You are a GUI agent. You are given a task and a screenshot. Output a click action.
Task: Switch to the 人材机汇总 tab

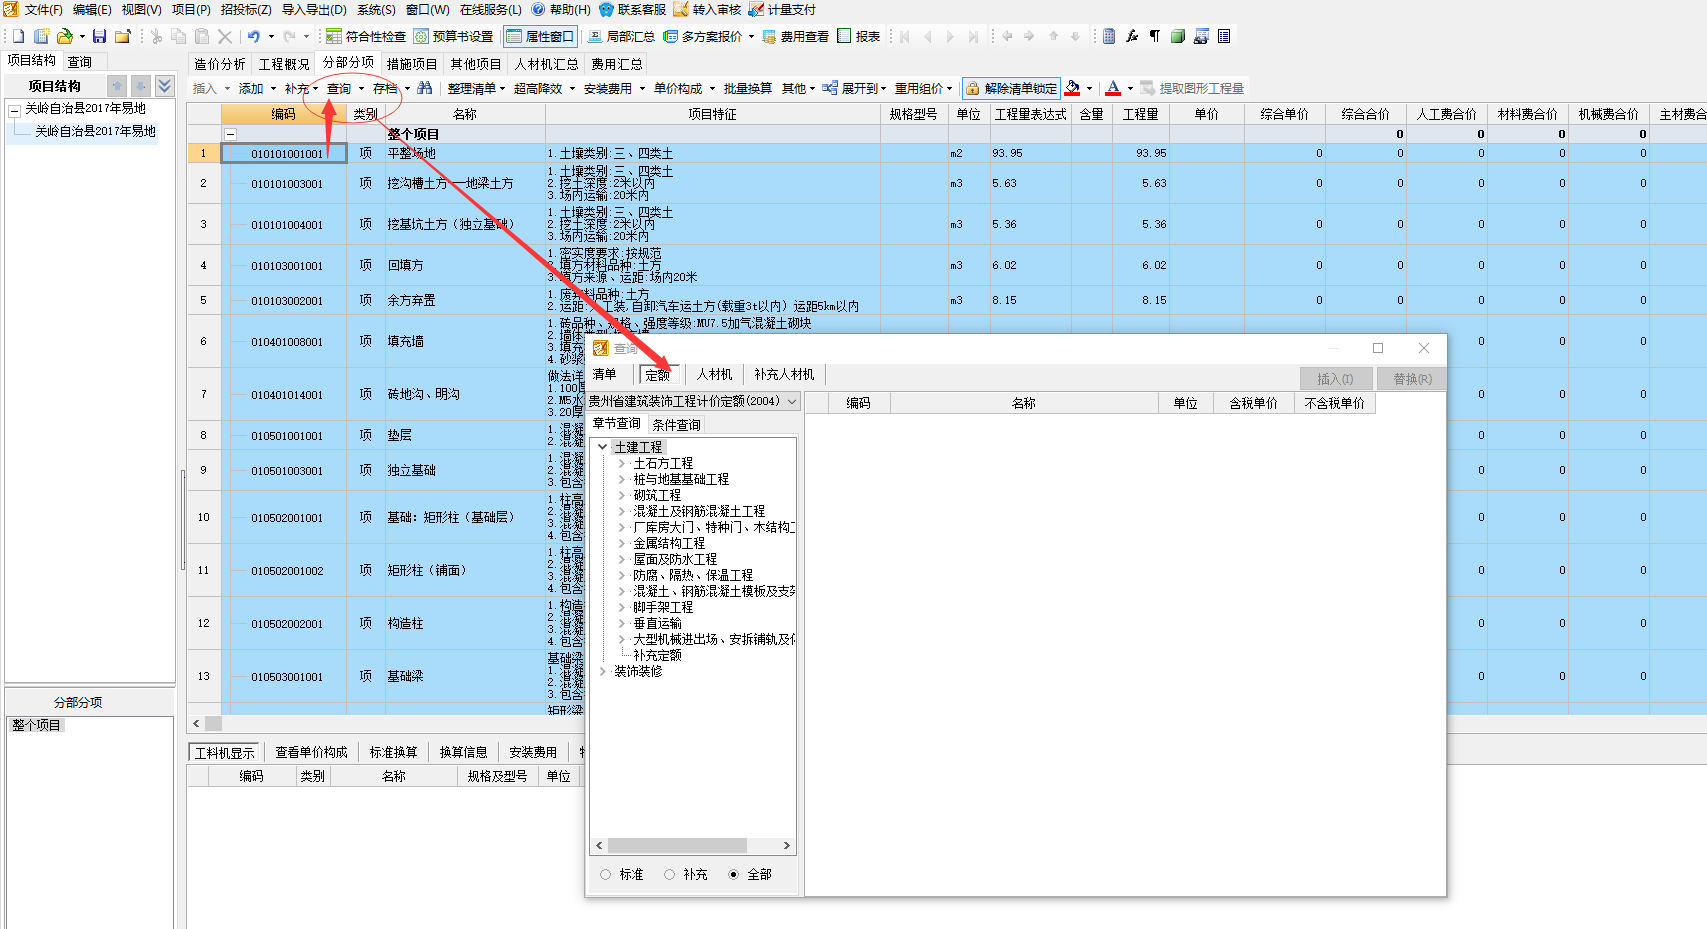pyautogui.click(x=547, y=64)
